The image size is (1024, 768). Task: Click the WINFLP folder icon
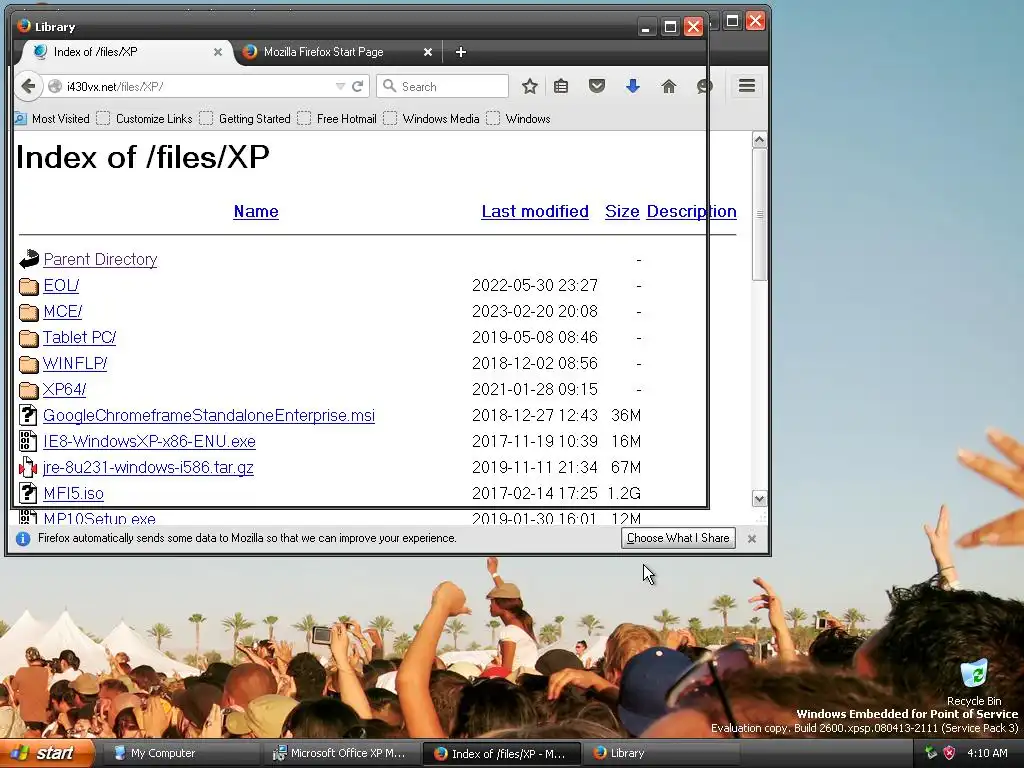28,364
